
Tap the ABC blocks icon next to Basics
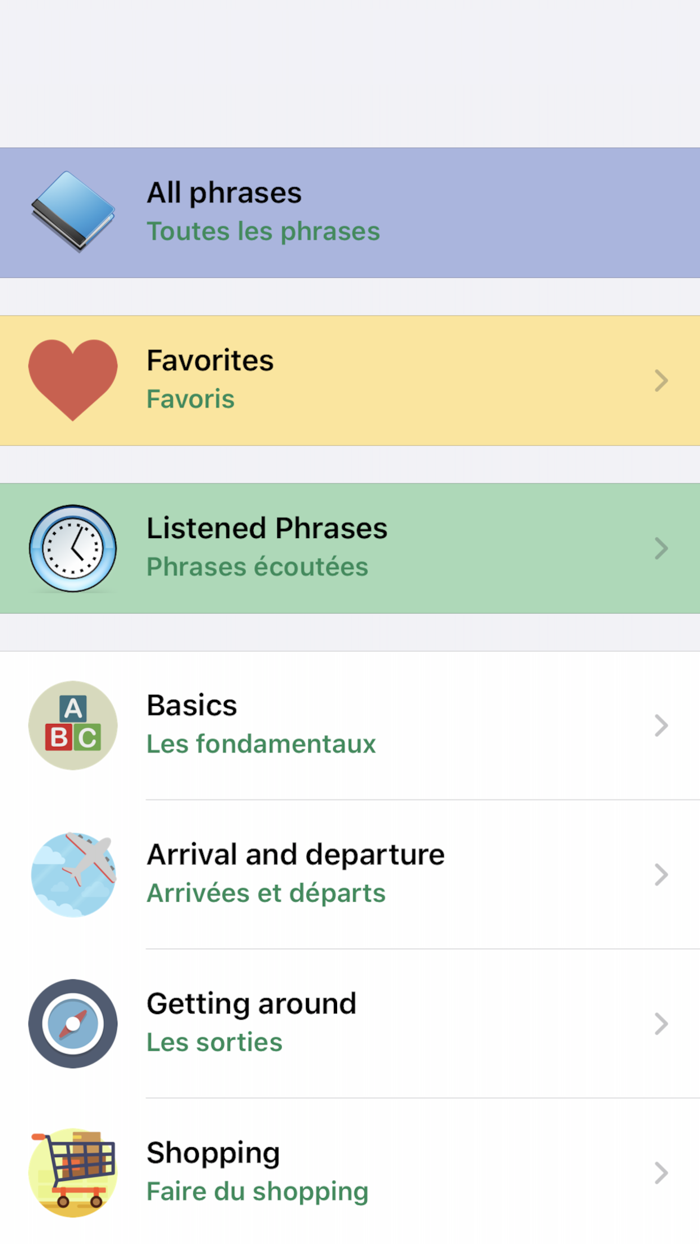pyautogui.click(x=73, y=725)
